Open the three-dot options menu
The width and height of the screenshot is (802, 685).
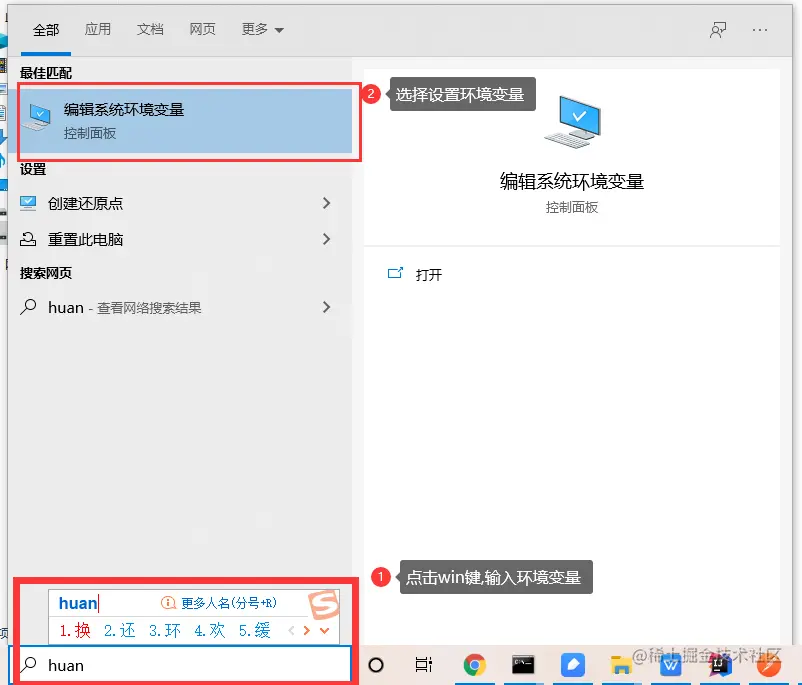pyautogui.click(x=760, y=30)
